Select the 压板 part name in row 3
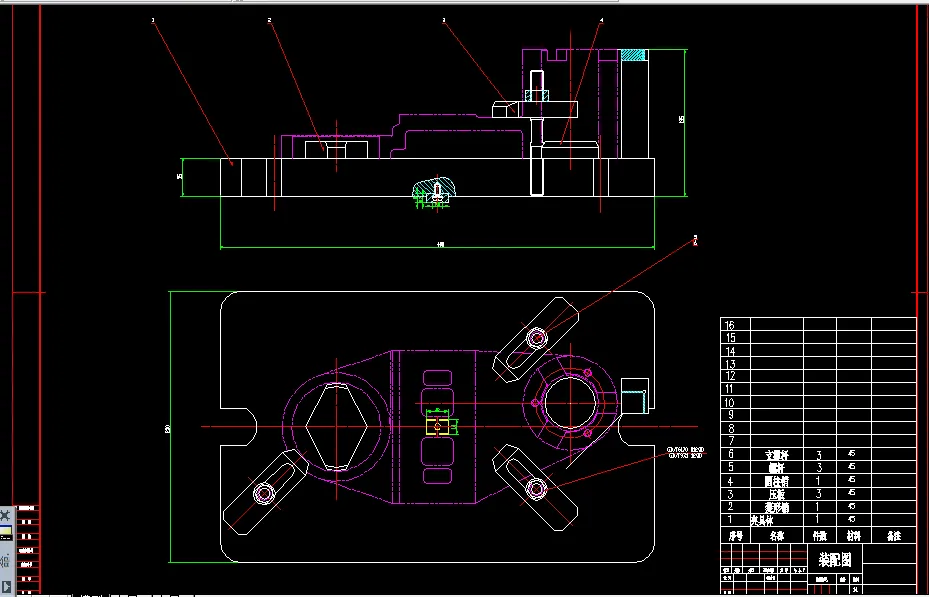The image size is (929, 597). pyautogui.click(x=776, y=495)
